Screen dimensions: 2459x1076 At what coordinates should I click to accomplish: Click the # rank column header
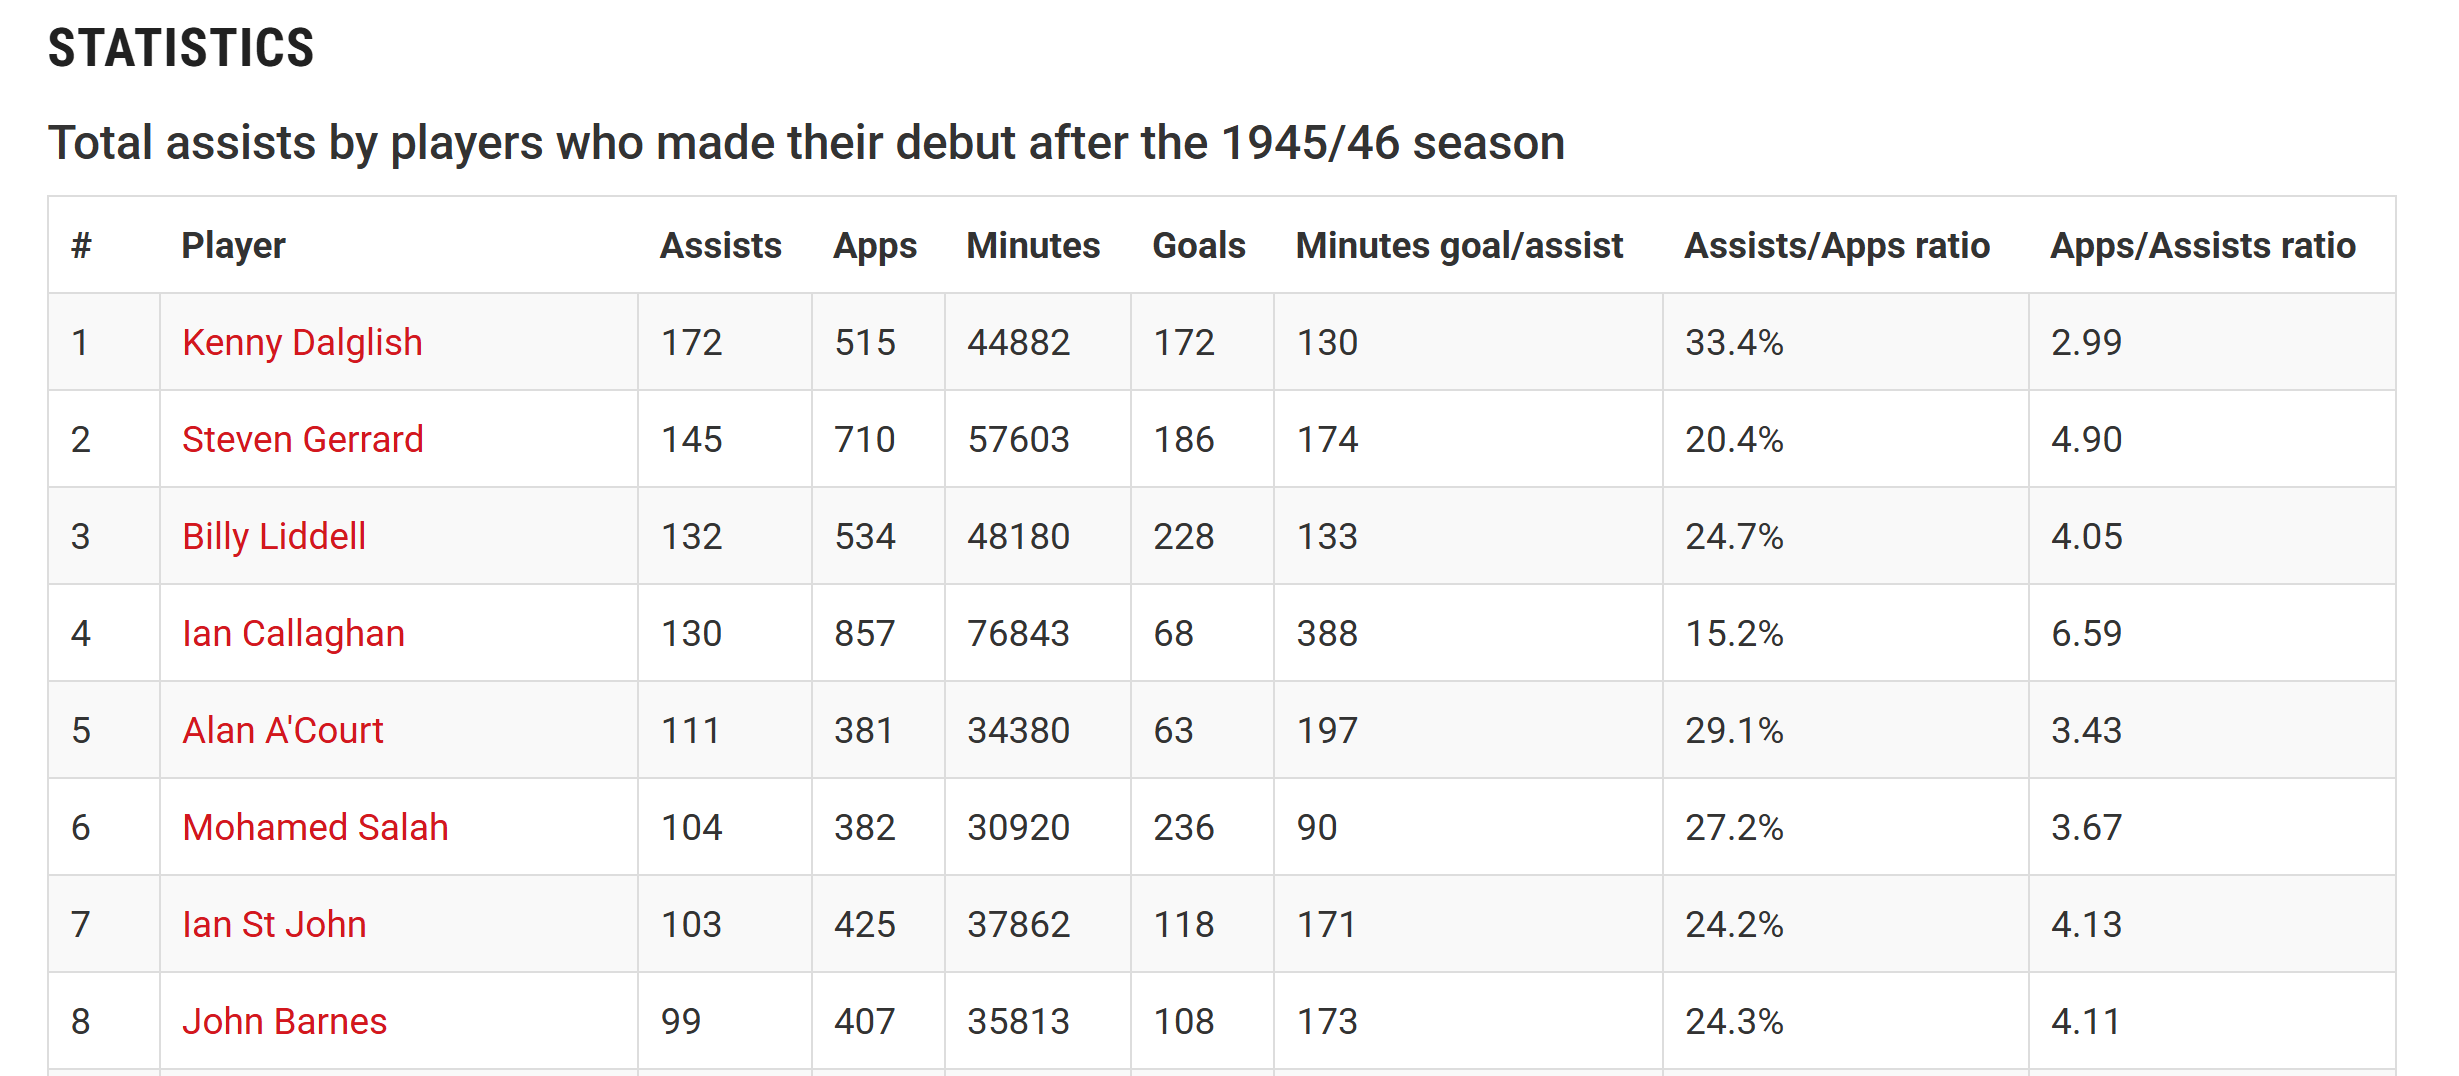pos(81,246)
